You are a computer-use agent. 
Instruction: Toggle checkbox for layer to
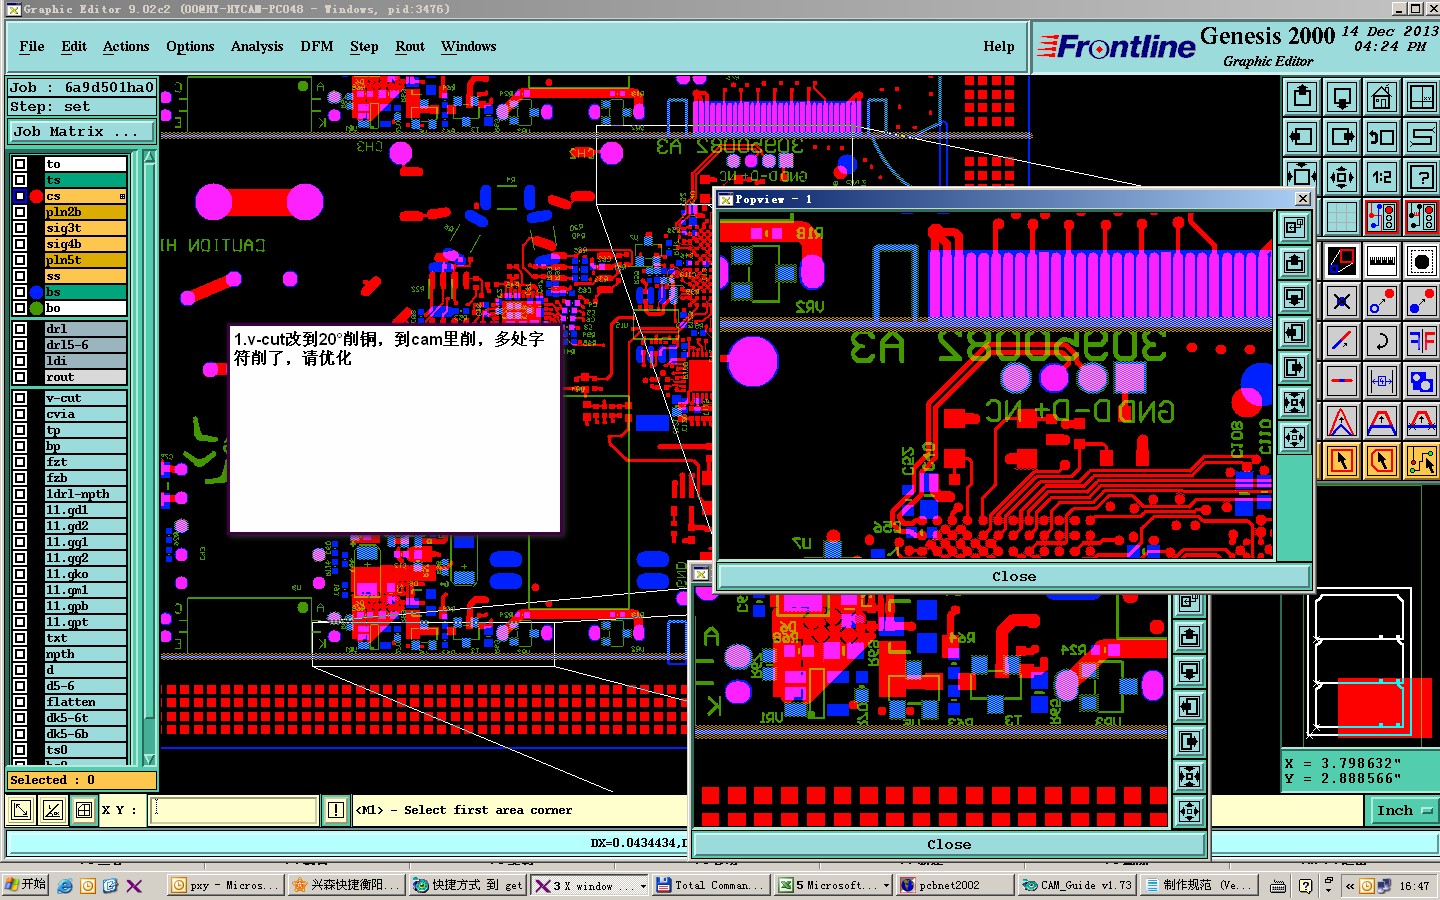tap(20, 164)
